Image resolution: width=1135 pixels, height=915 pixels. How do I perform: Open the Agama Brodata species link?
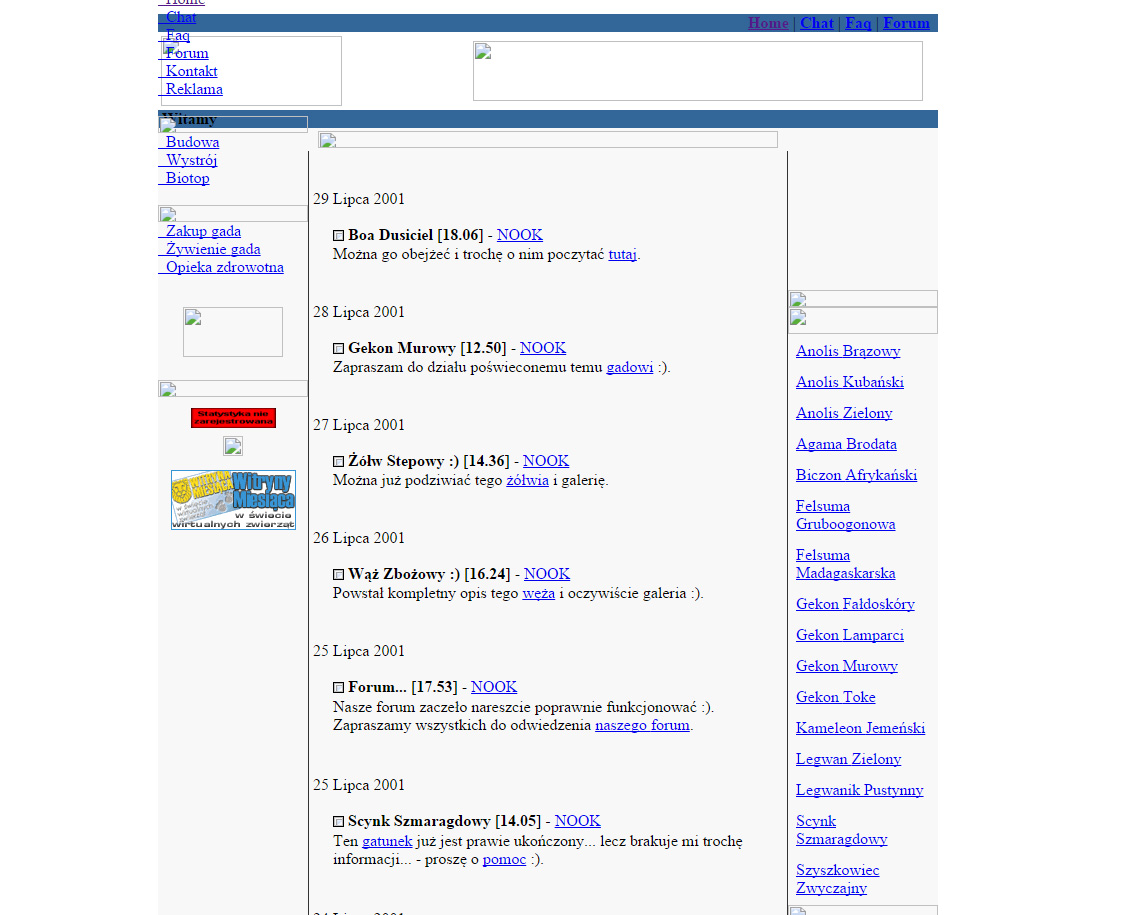click(846, 444)
